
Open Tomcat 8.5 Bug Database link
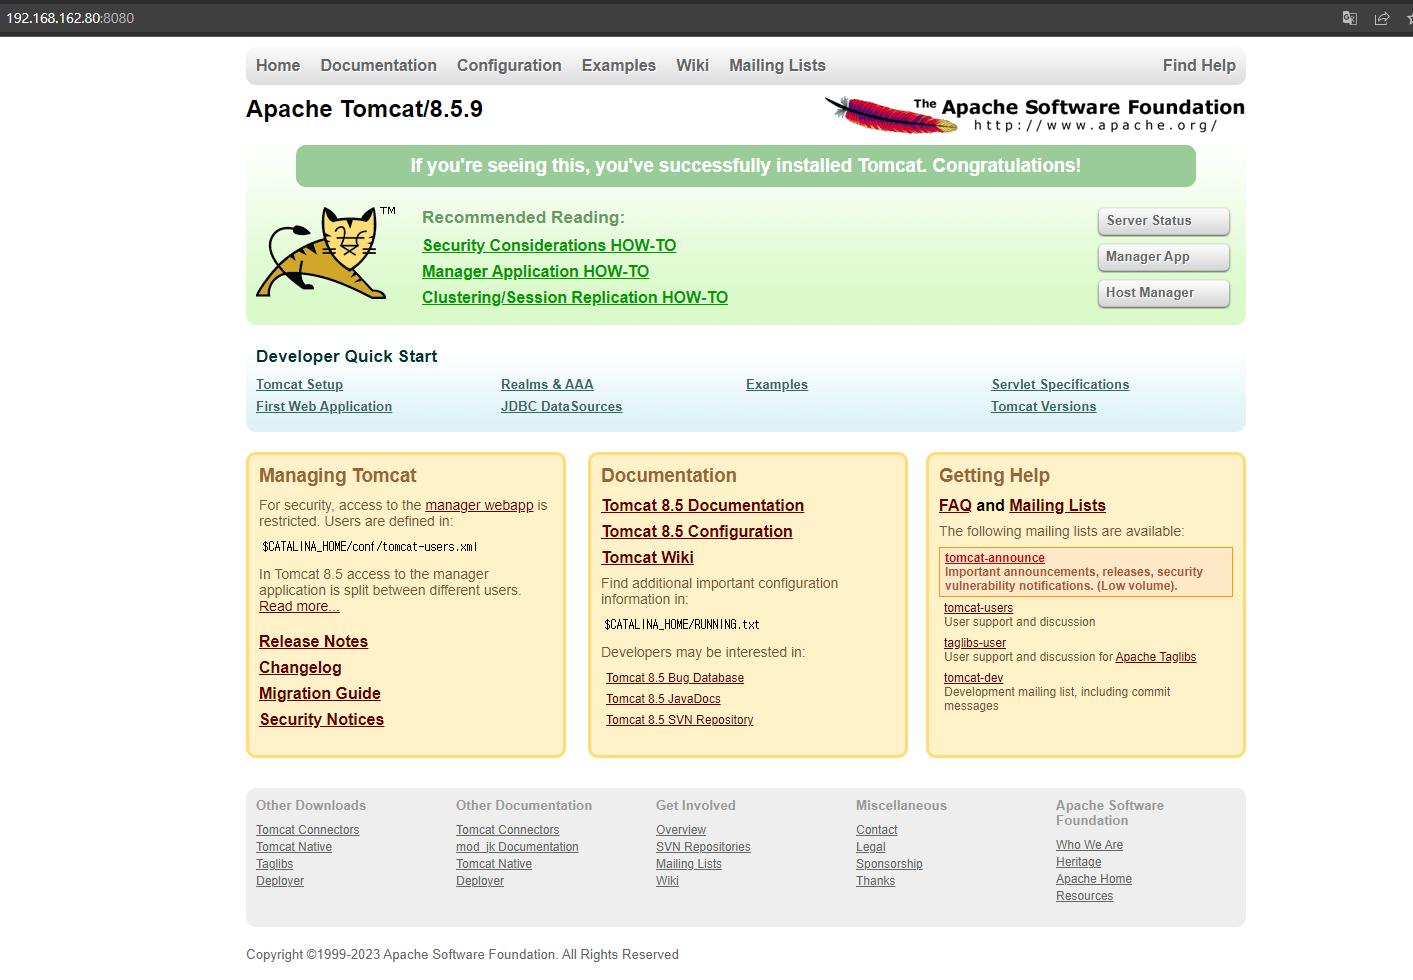click(x=675, y=678)
